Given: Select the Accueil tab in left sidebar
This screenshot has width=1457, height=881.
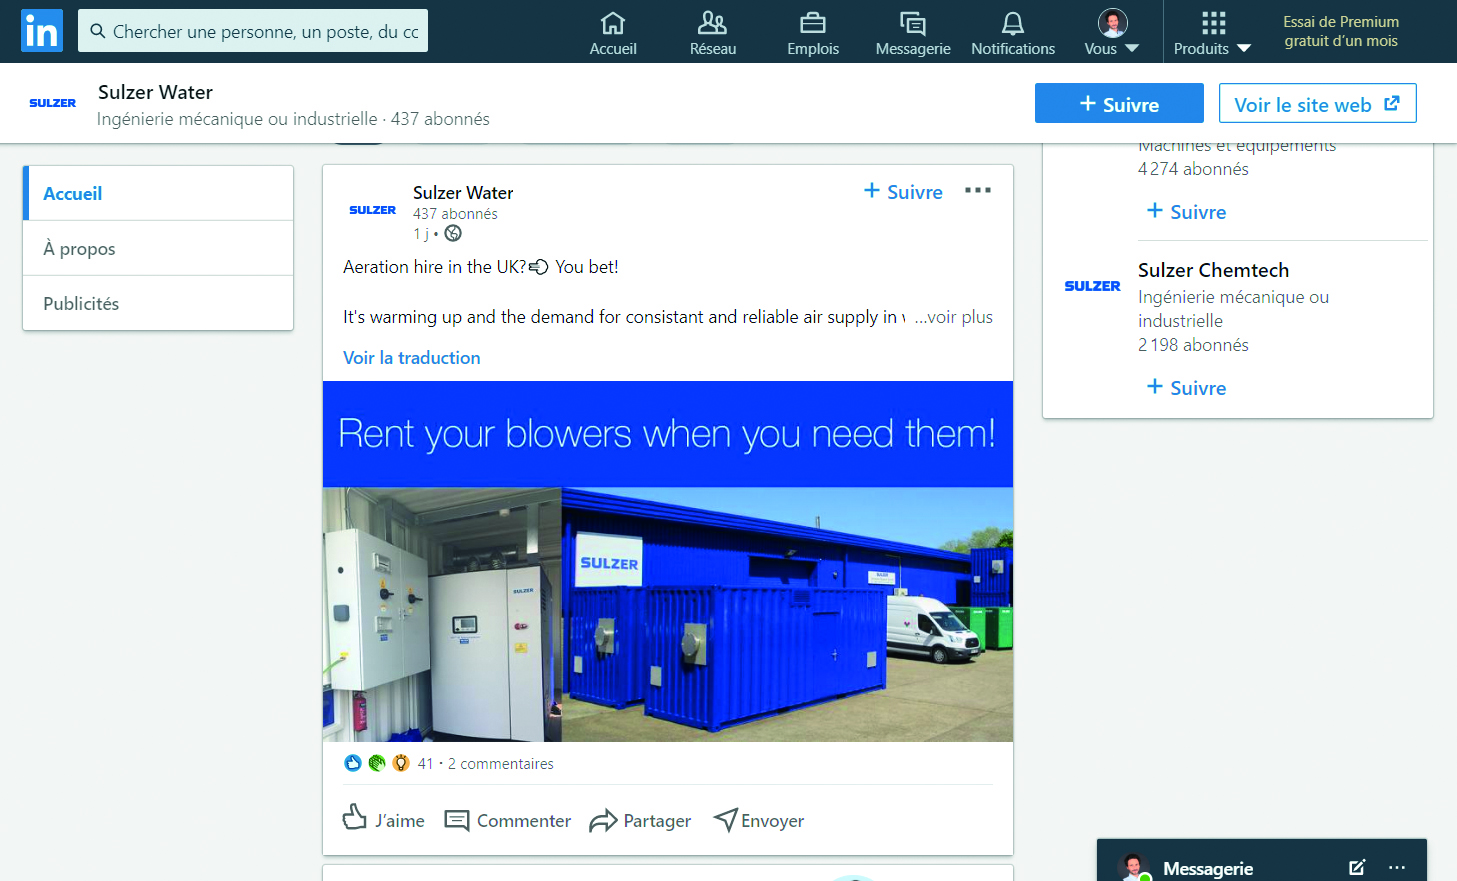Looking at the screenshot, I should (158, 193).
